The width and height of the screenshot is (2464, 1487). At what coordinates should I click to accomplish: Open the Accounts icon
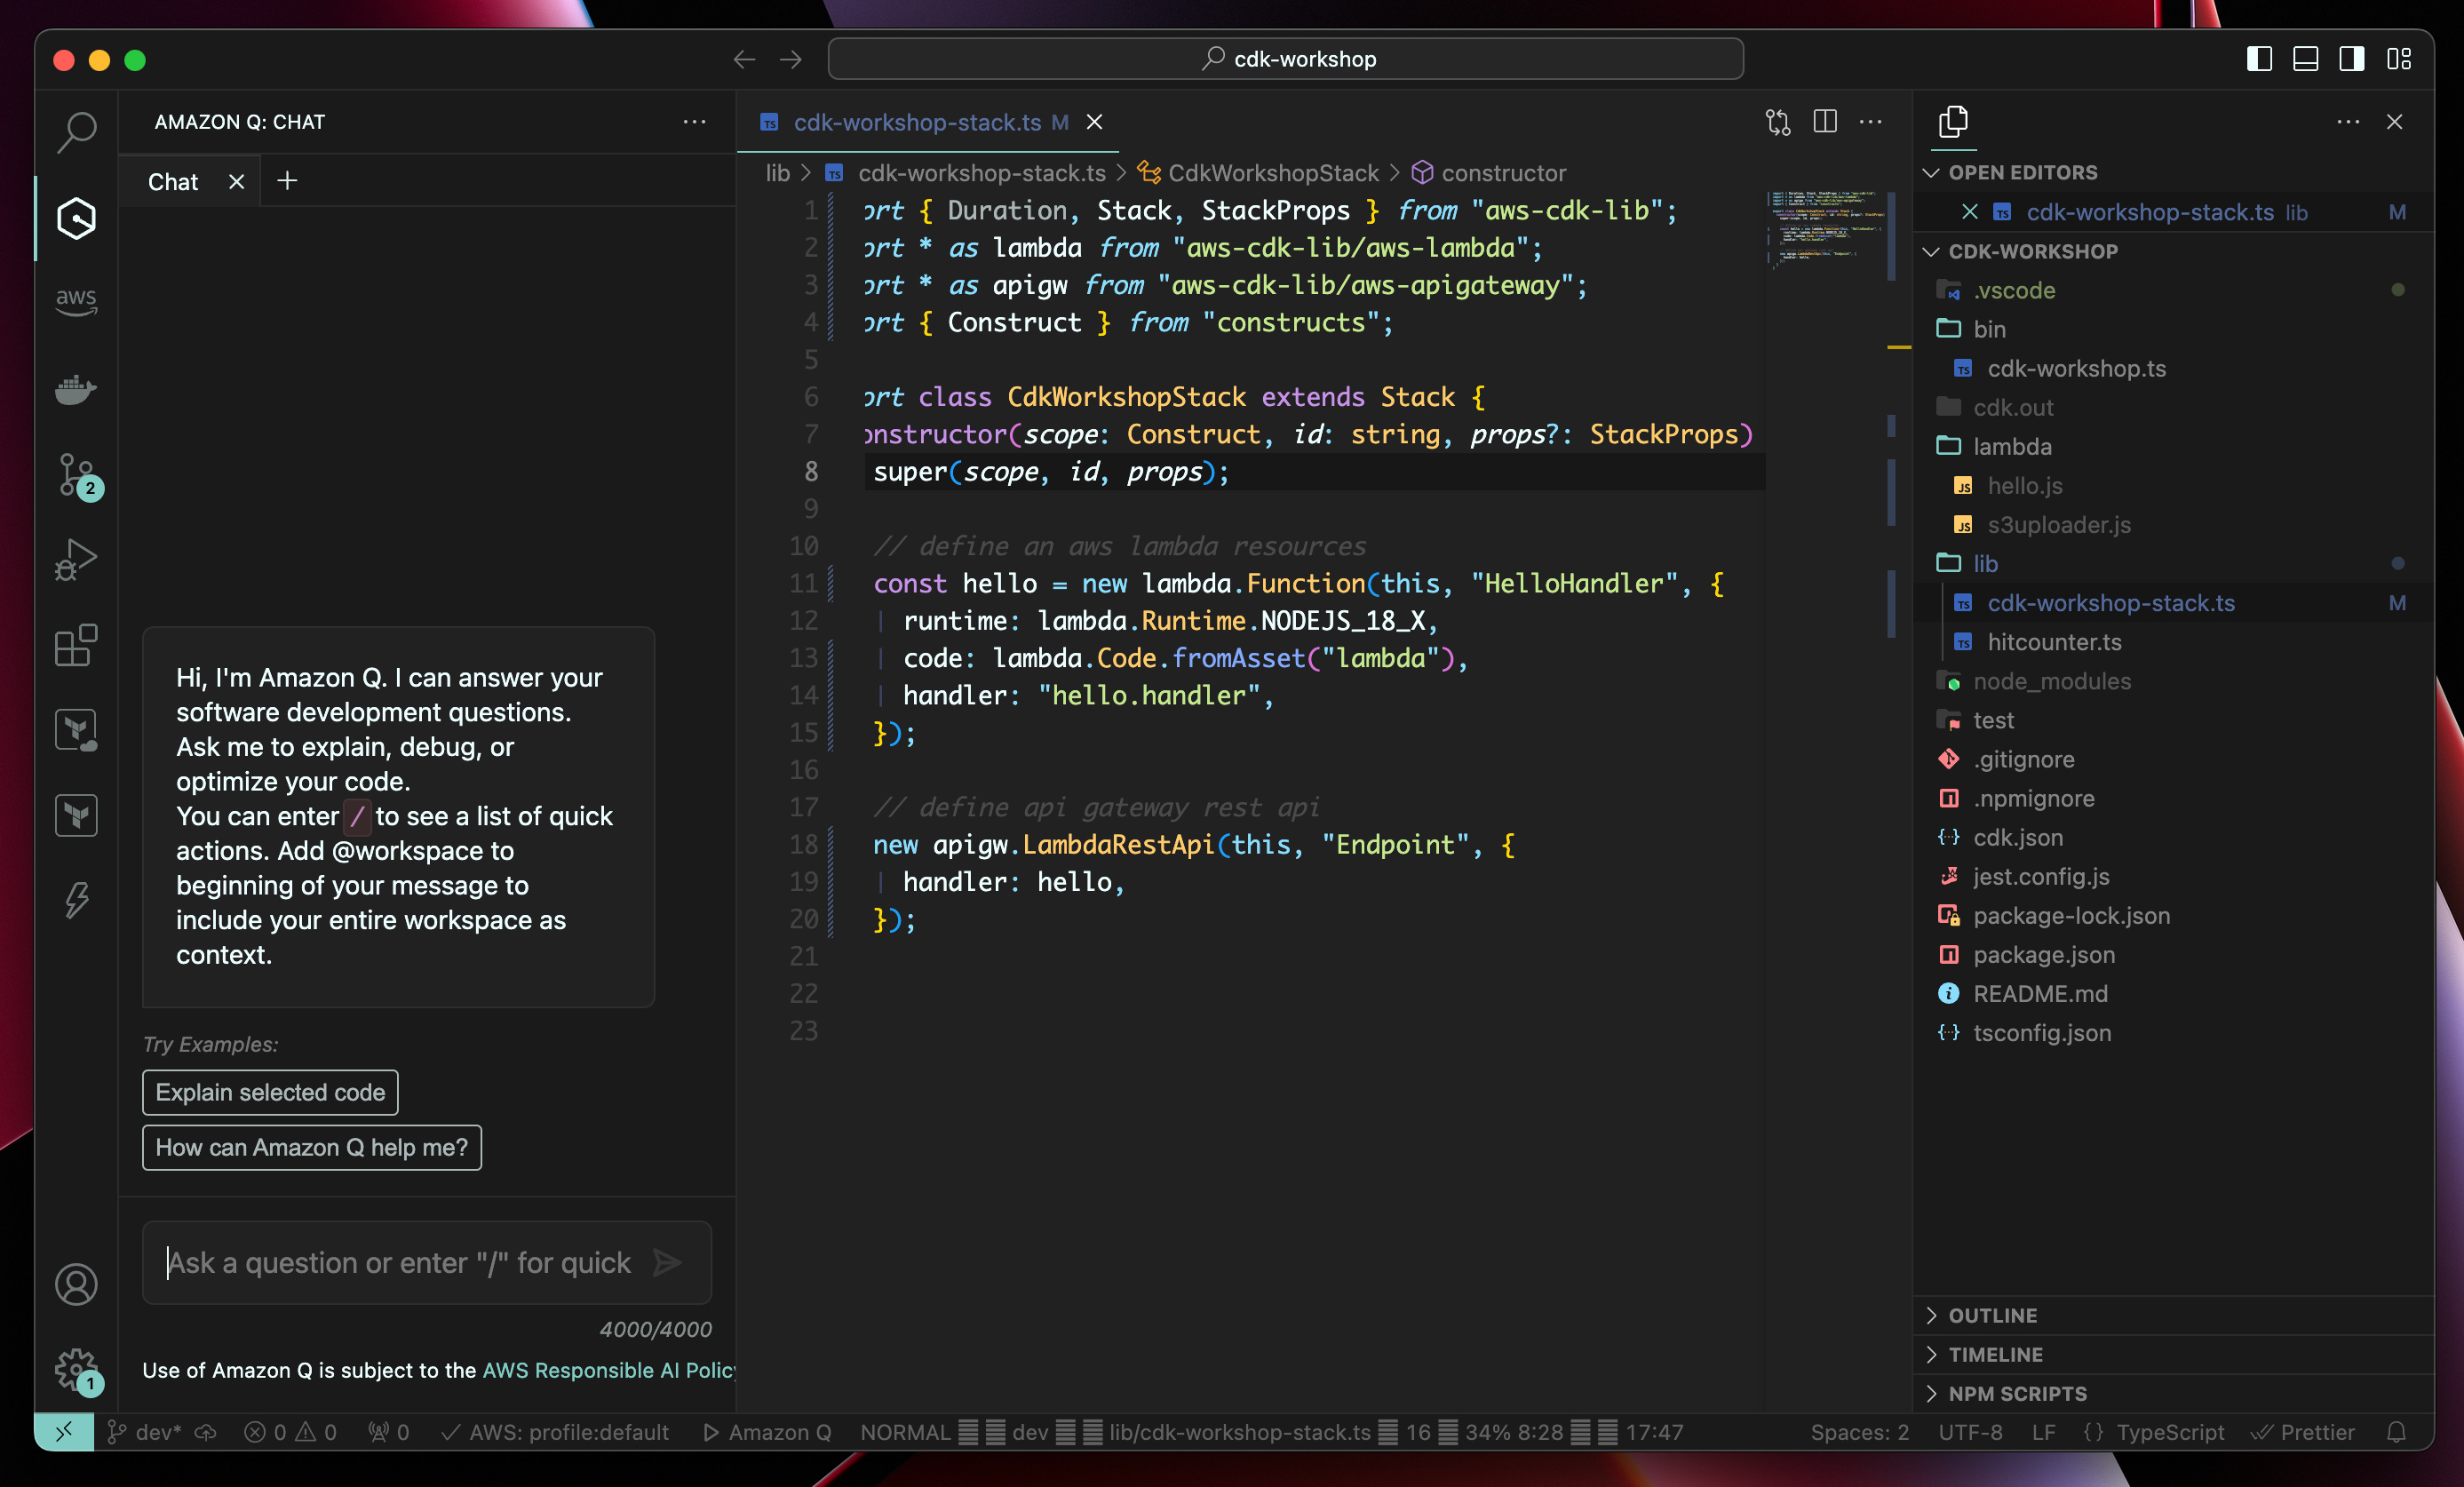(76, 1284)
